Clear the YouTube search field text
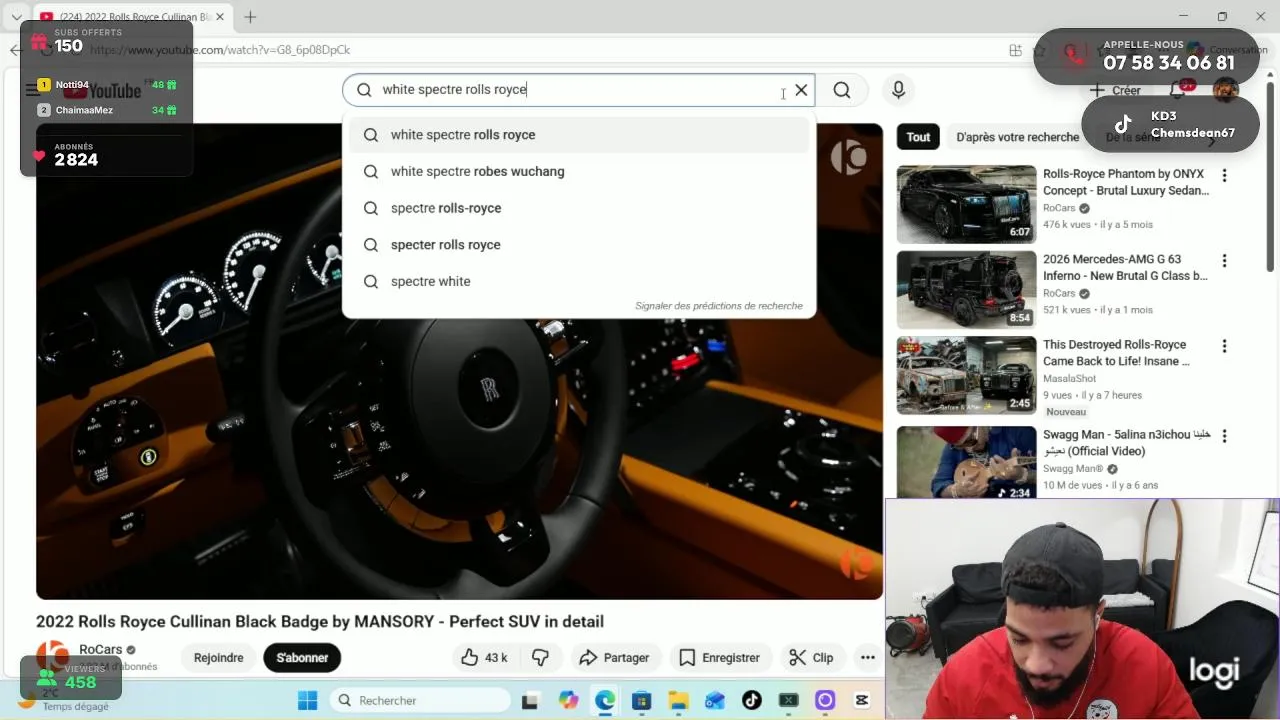Screen dimensions: 1280x720 (801, 90)
